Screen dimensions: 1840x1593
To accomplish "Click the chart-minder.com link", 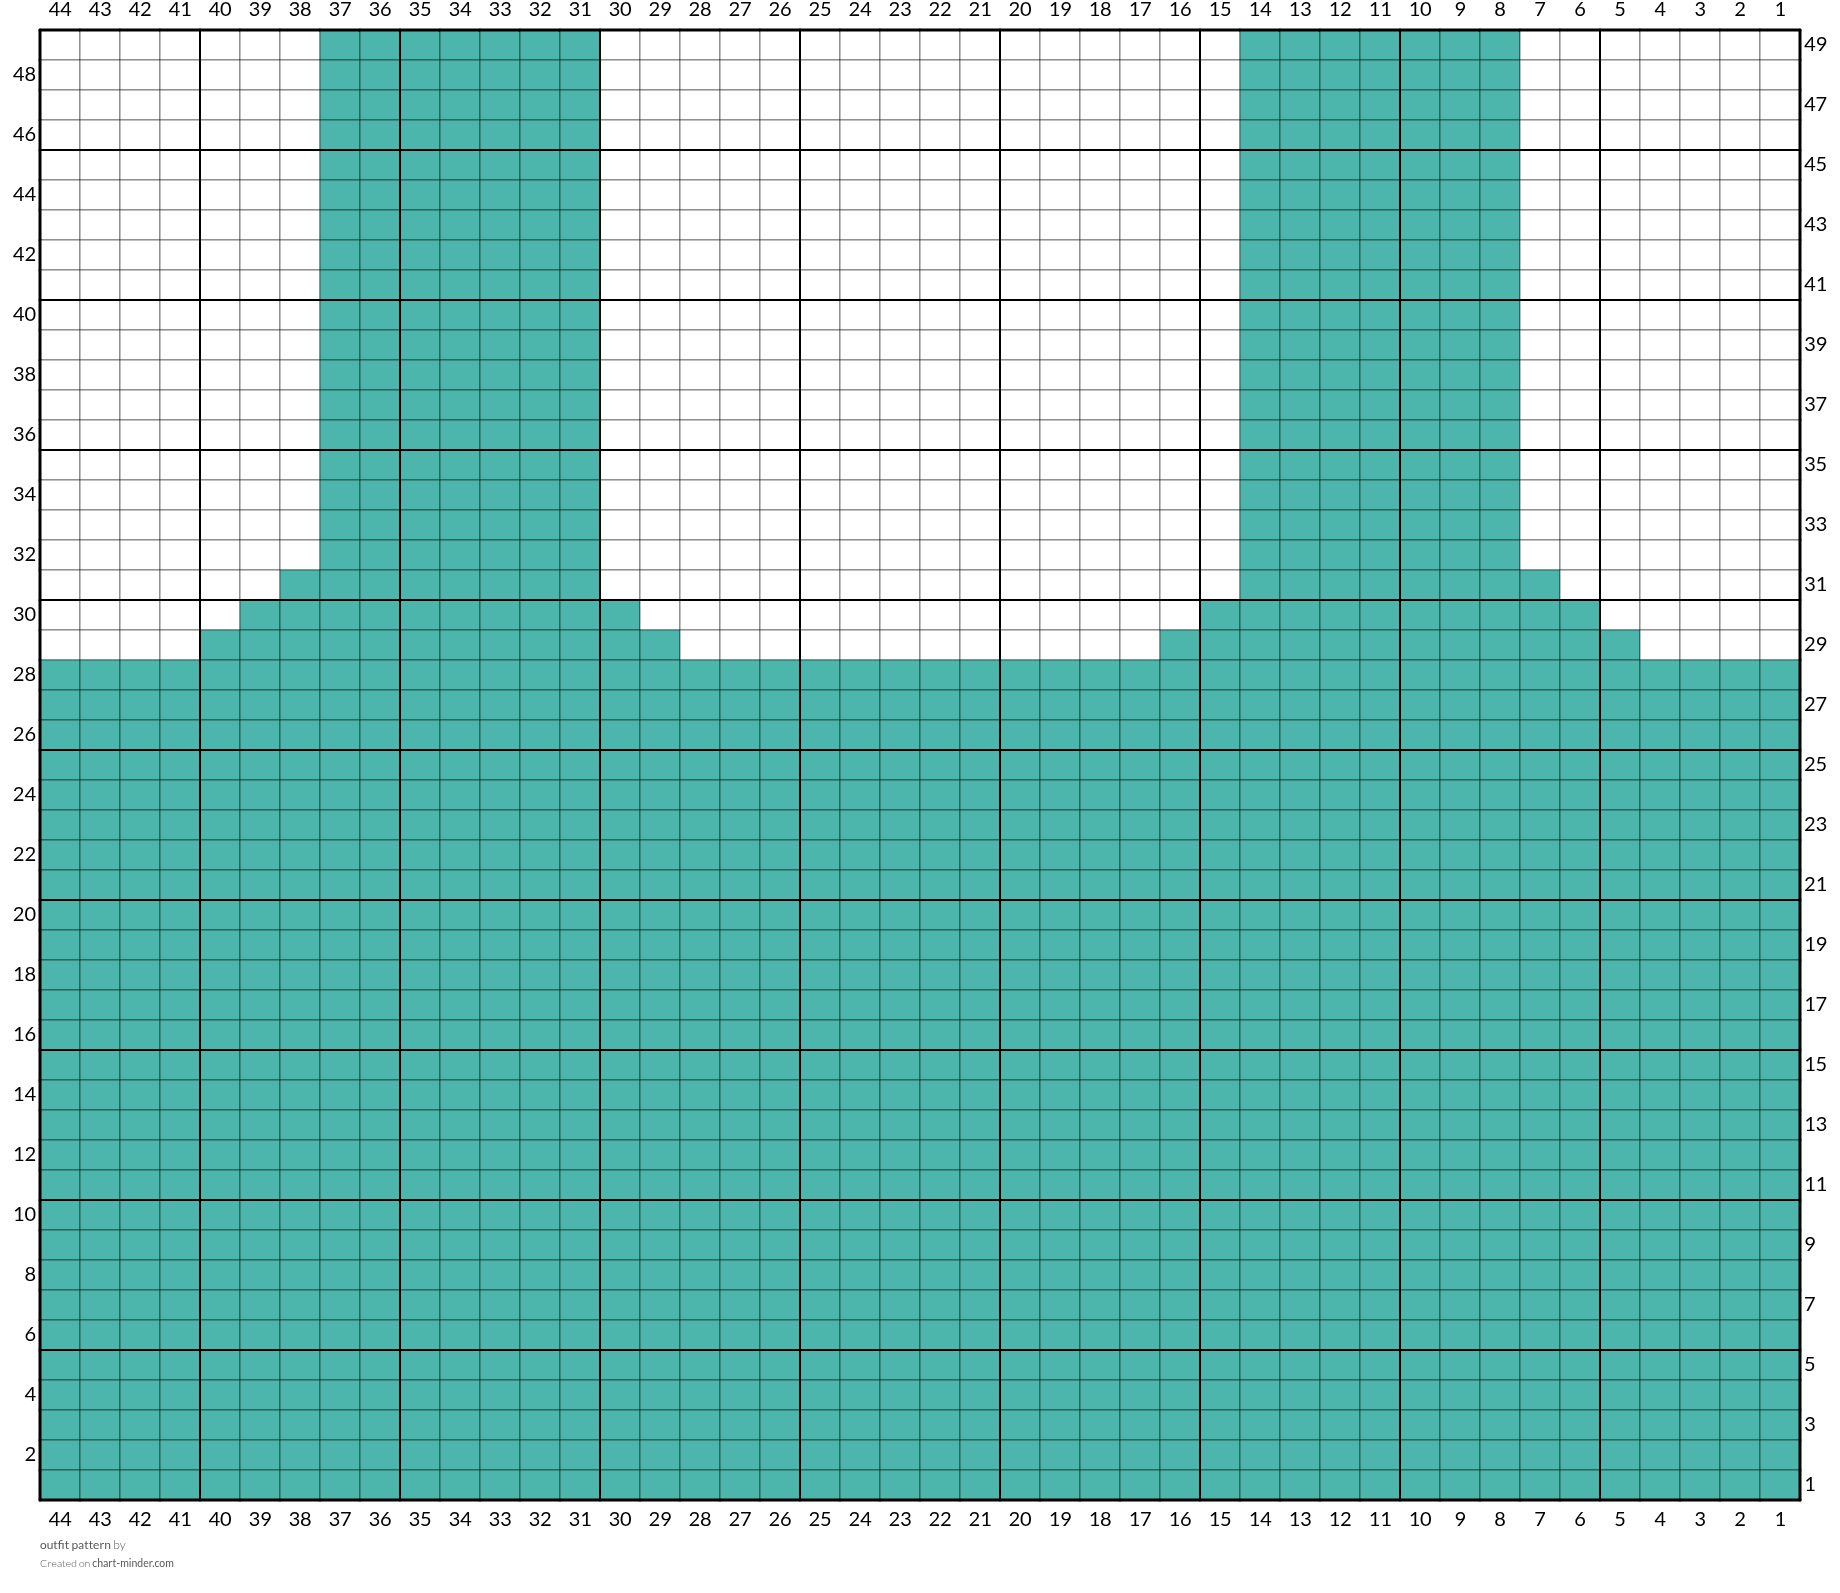I will point(132,1563).
